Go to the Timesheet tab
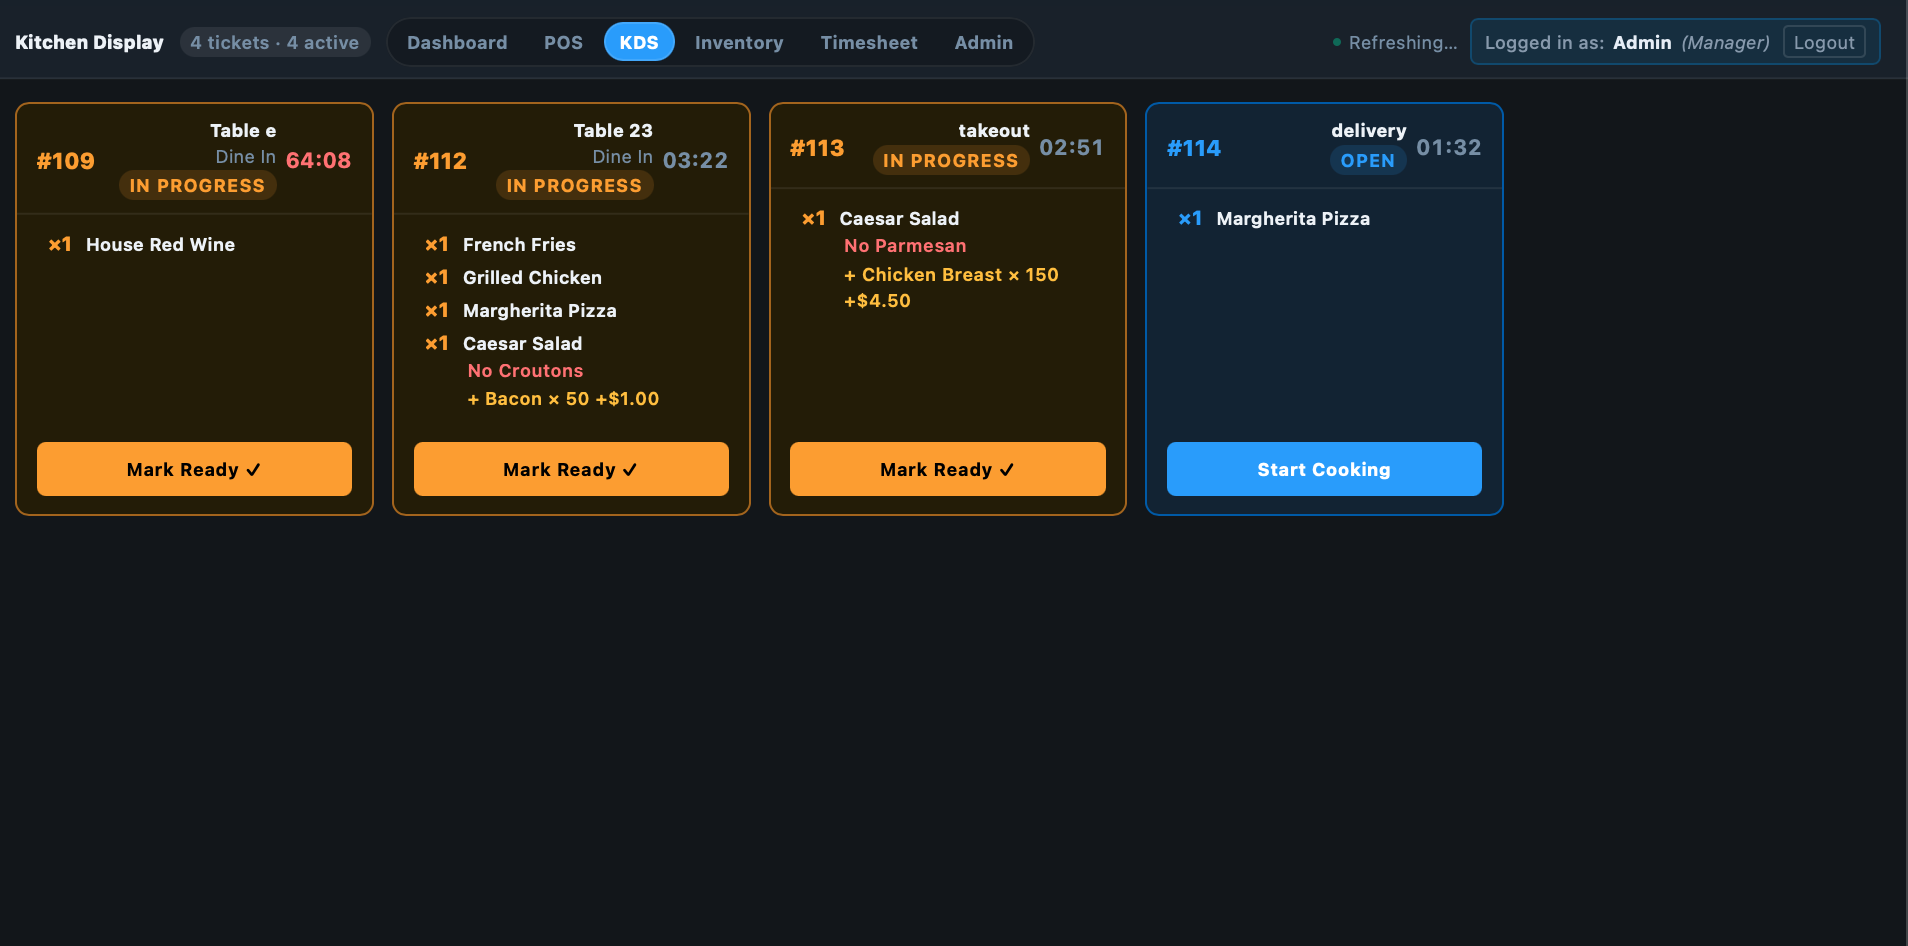The image size is (1908, 946). click(869, 42)
